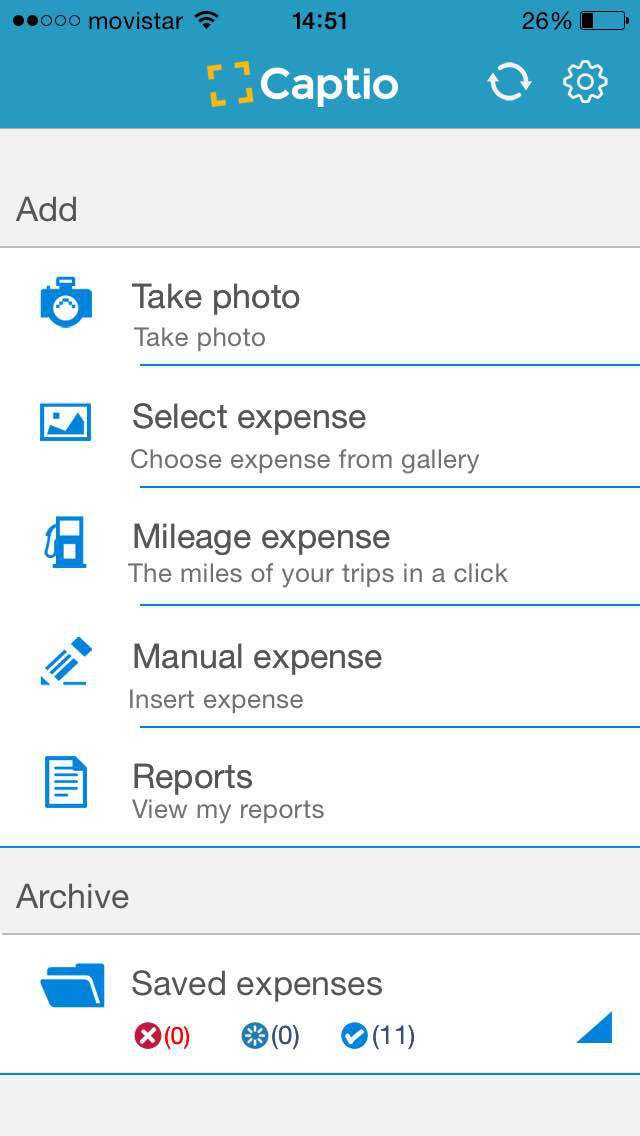Open the Take photo menu entry
The image size is (640, 1136).
click(216, 296)
